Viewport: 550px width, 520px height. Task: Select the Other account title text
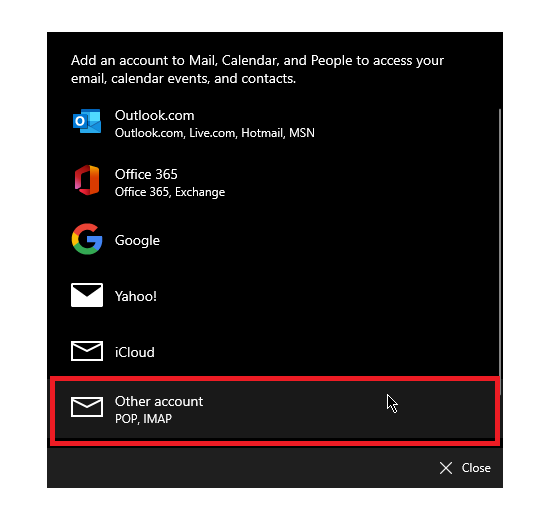pos(159,401)
